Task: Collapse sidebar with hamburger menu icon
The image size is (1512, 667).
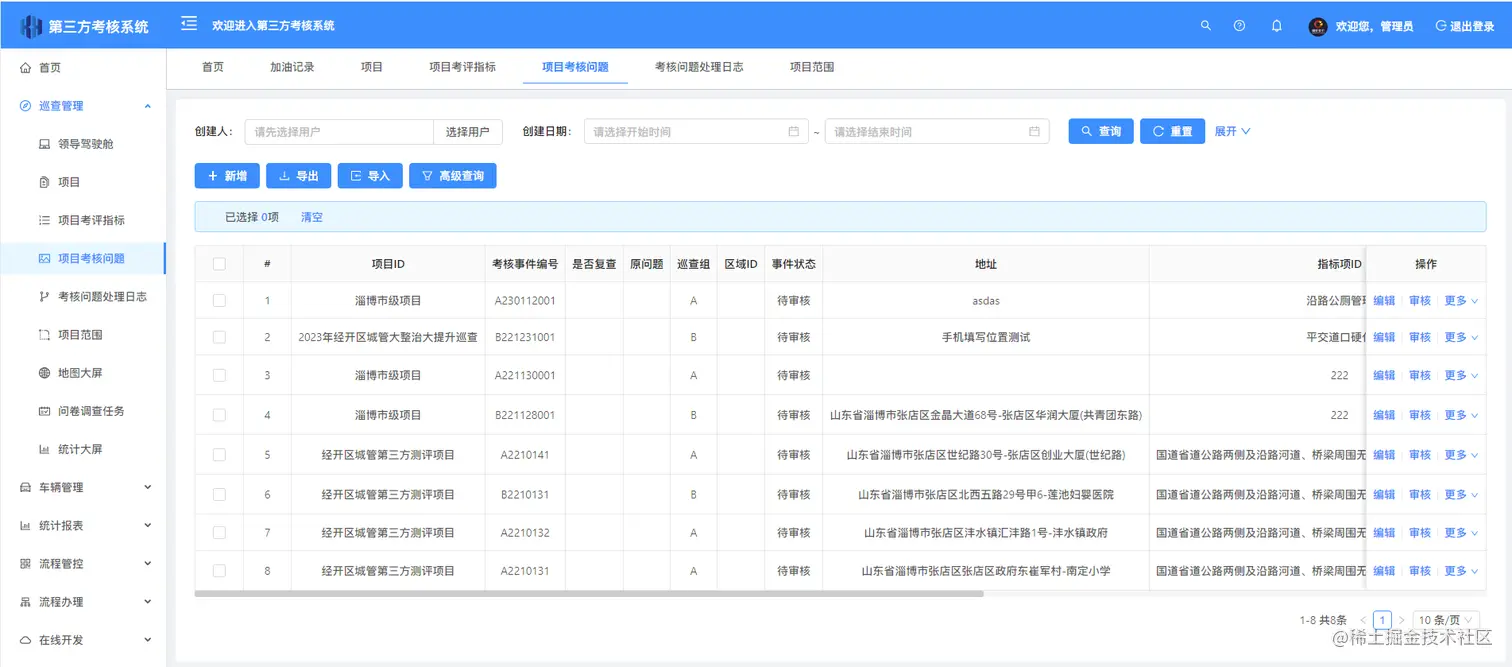Action: (x=189, y=24)
